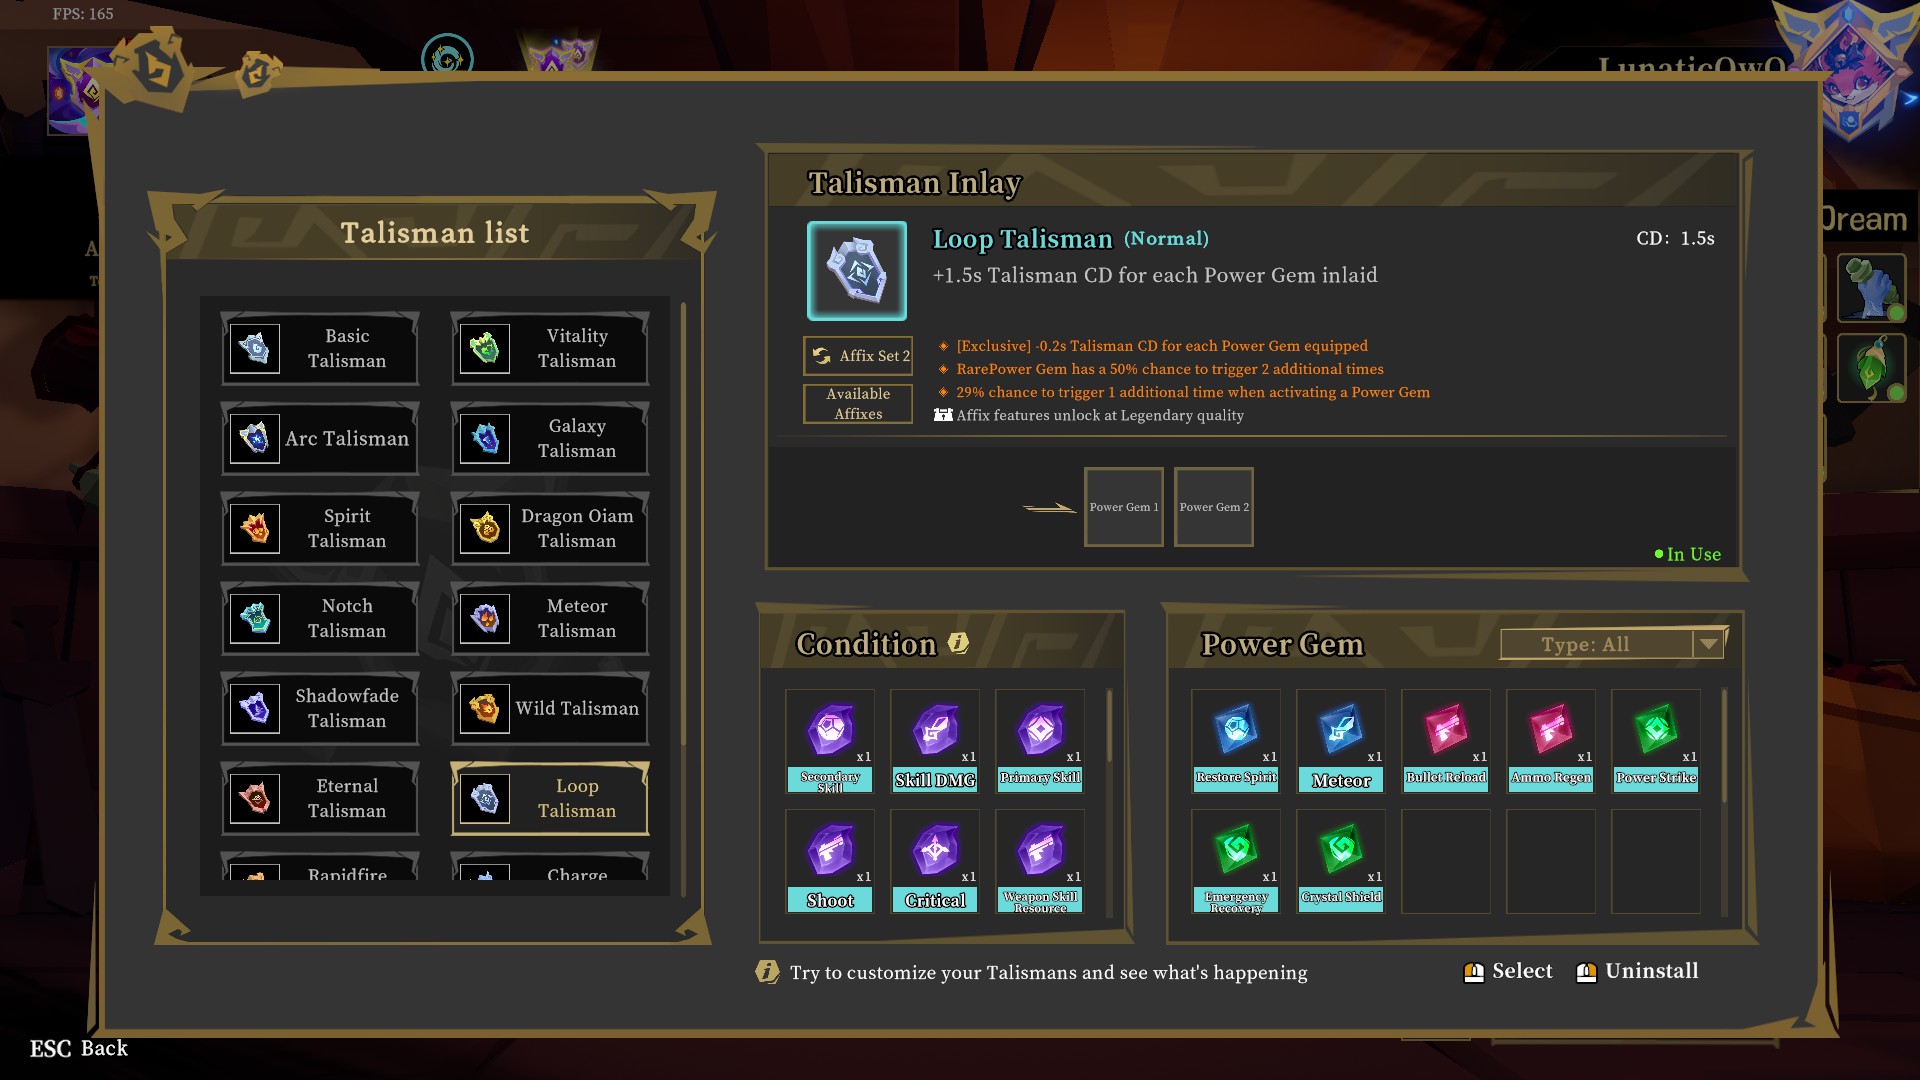Click the empty Power Gem 1 slot

1123,507
